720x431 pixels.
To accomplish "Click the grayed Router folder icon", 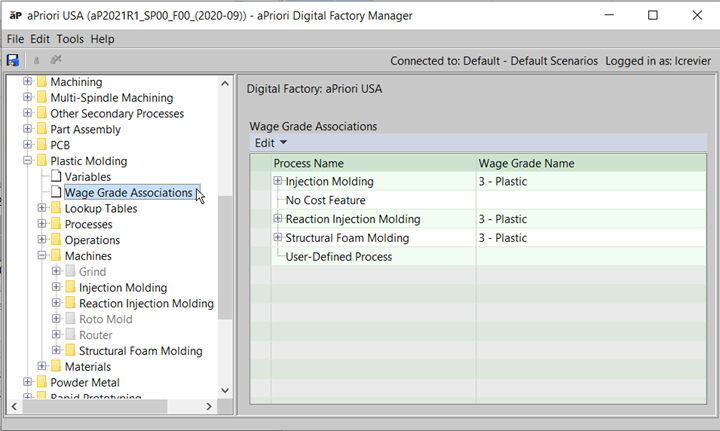I will [x=70, y=335].
